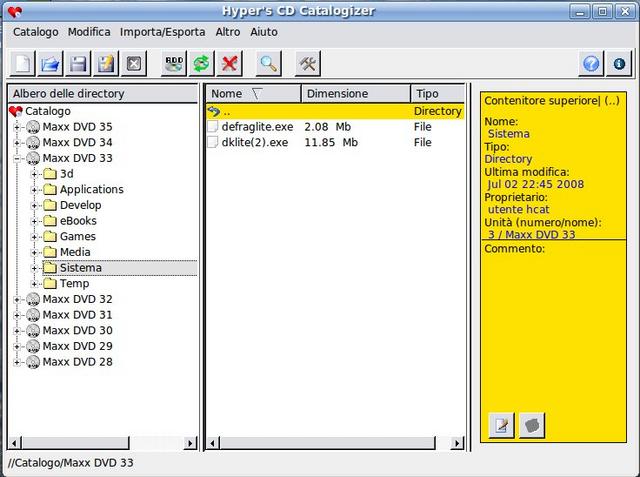640x477 pixels.
Task: Click folder icon of Games
Action: (x=50, y=236)
